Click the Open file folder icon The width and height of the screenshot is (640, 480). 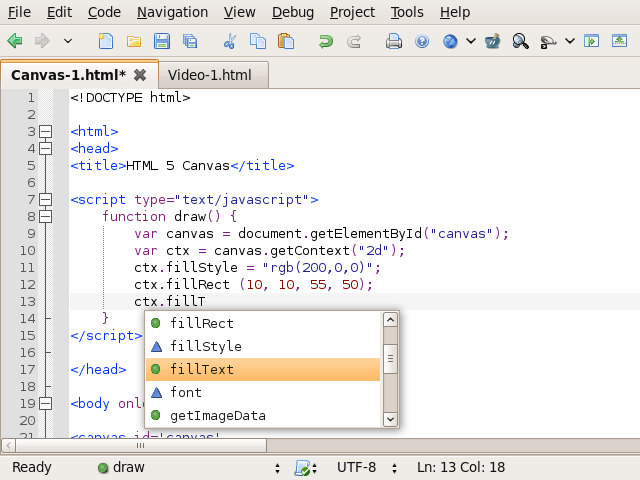point(133,41)
